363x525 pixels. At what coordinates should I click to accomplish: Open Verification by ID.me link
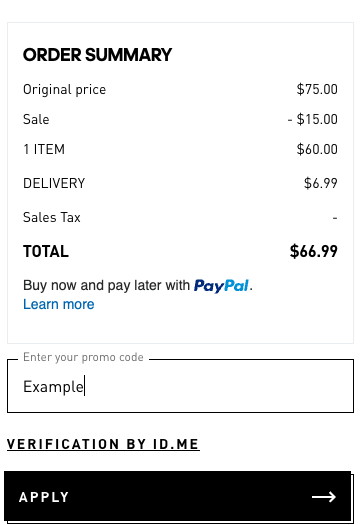click(103, 444)
